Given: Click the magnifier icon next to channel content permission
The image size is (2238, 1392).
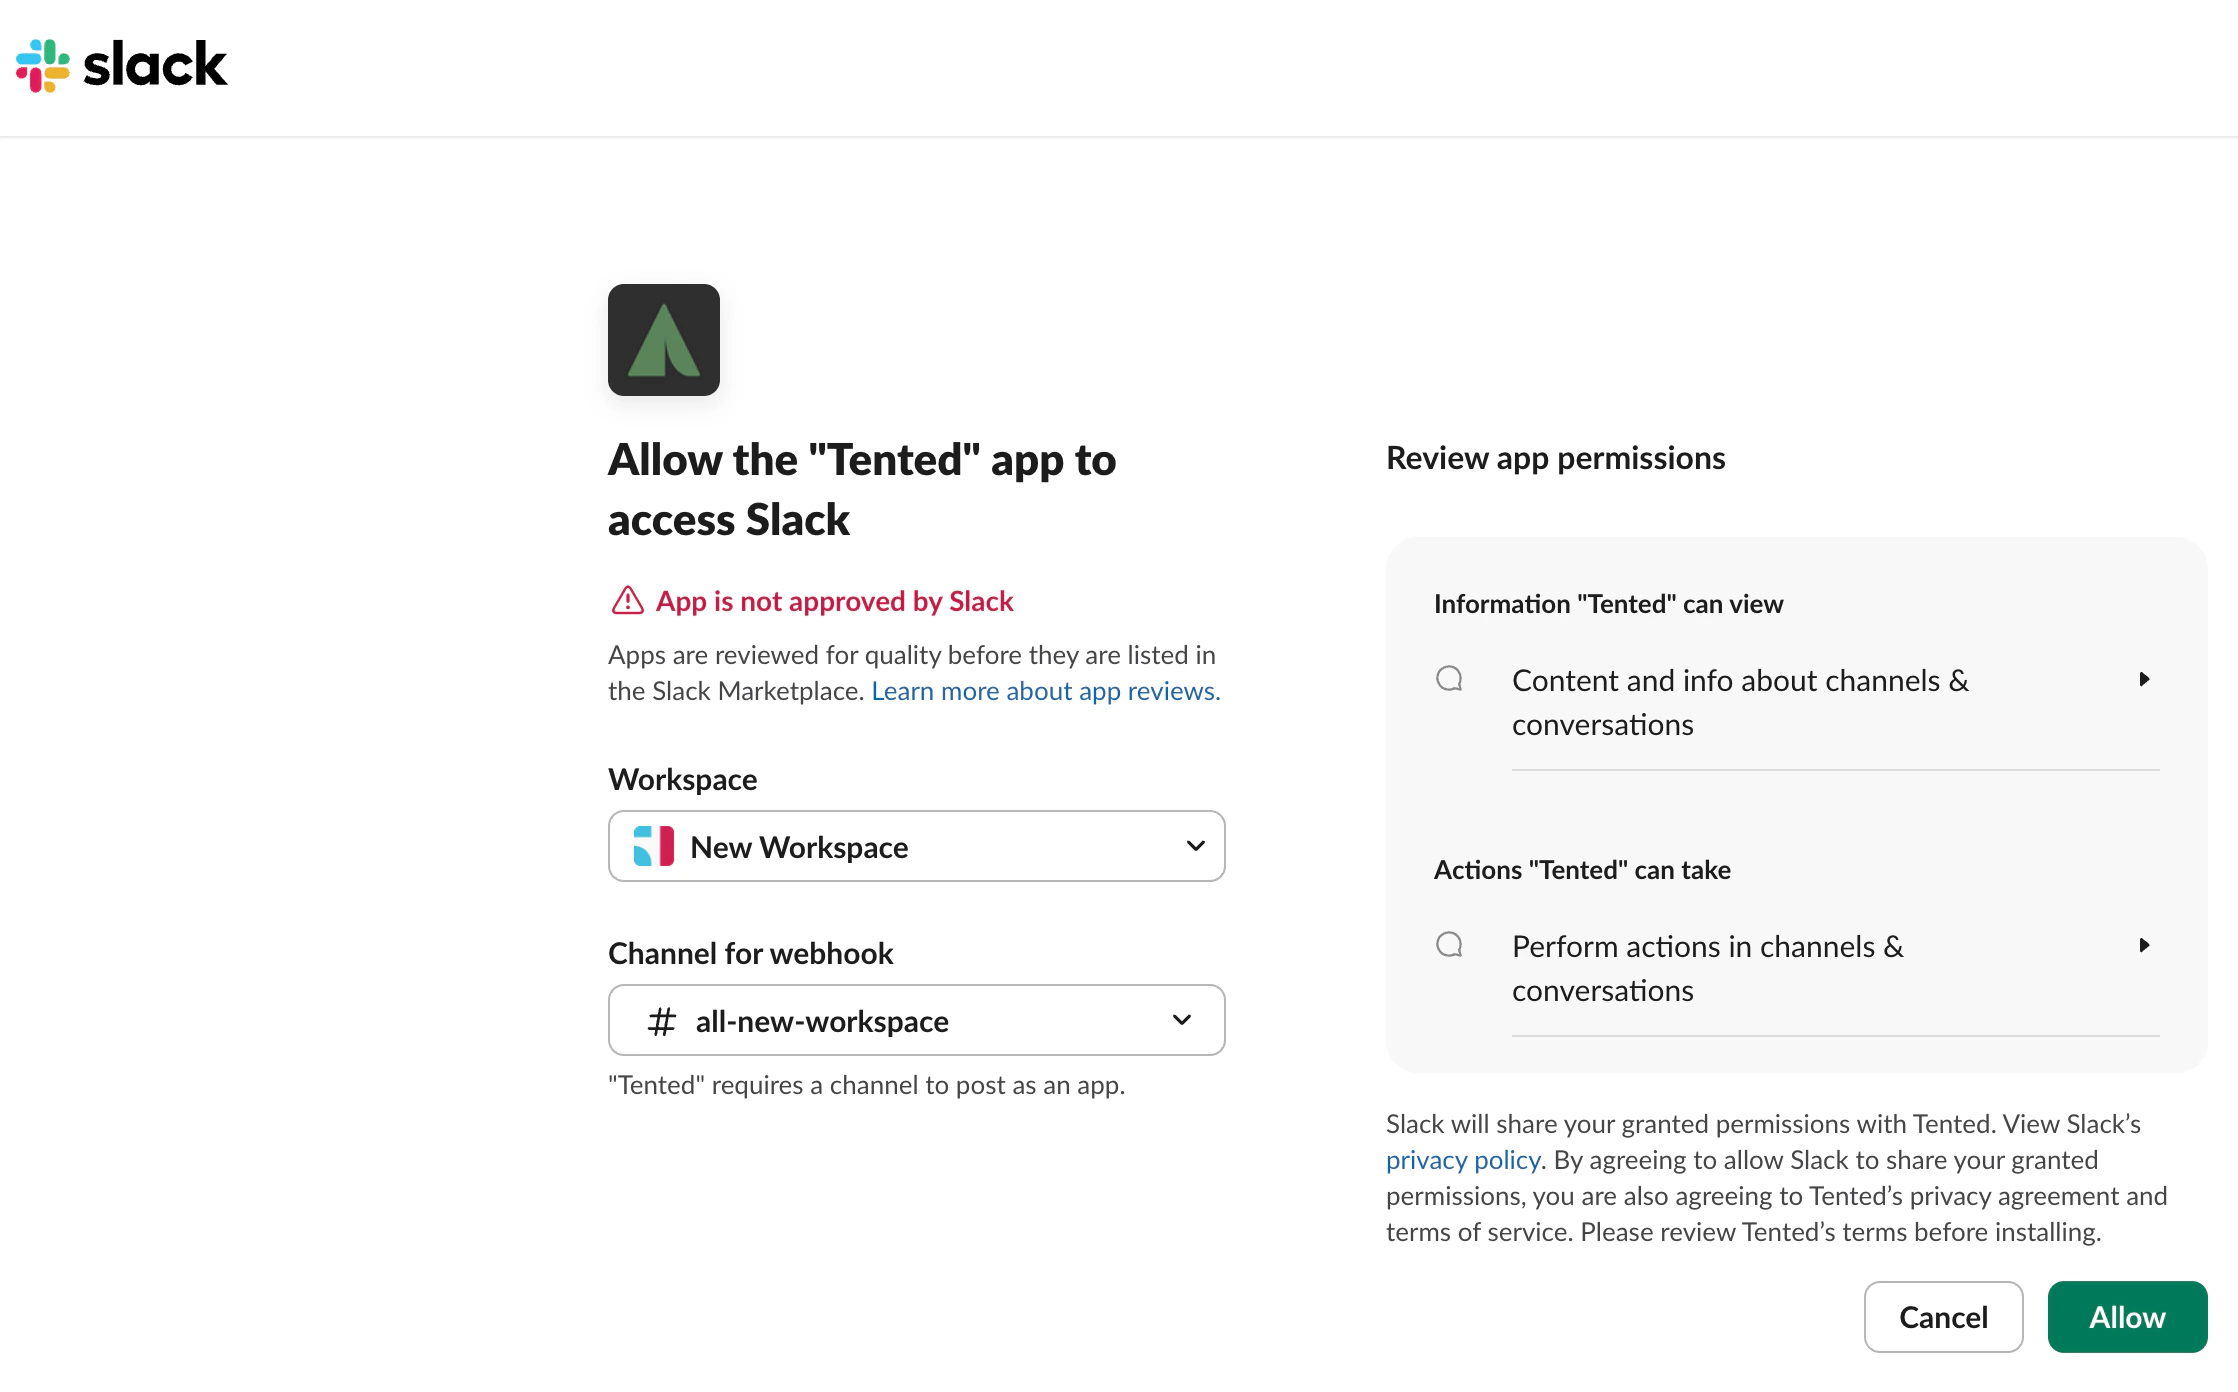Looking at the screenshot, I should pyautogui.click(x=1450, y=678).
